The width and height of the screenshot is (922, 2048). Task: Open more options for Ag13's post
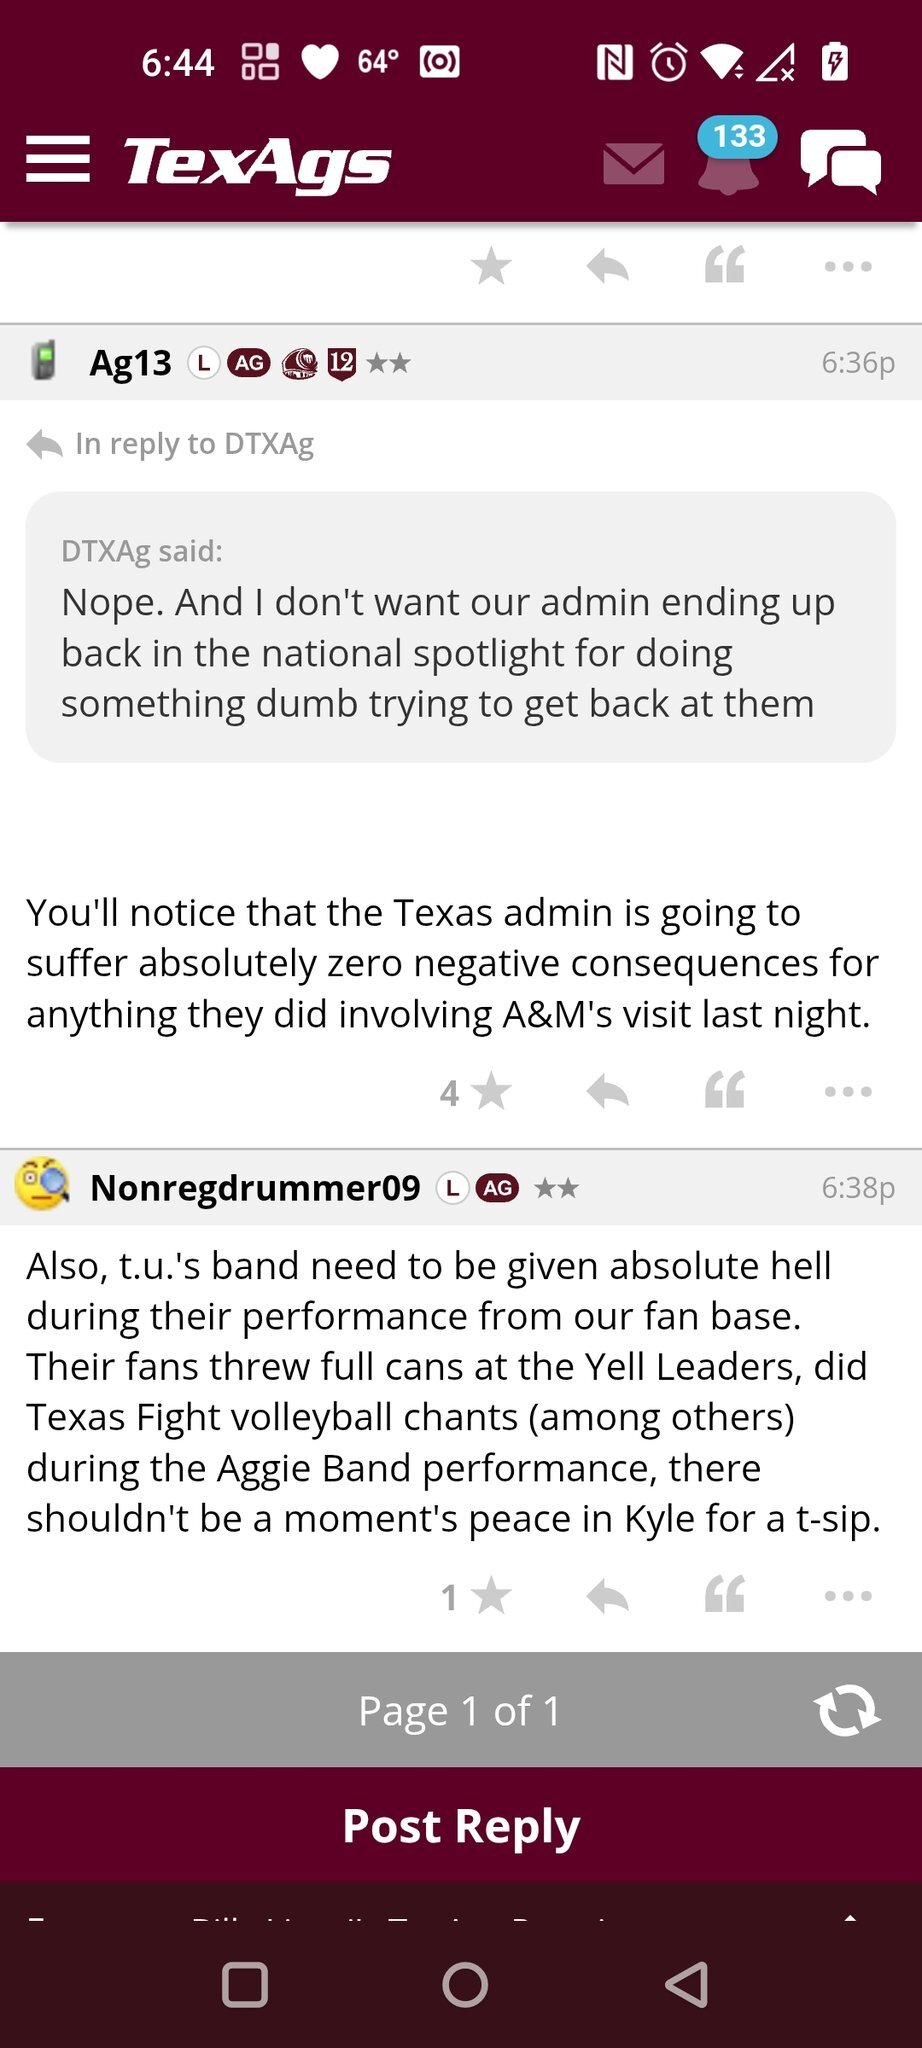pyautogui.click(x=848, y=1091)
